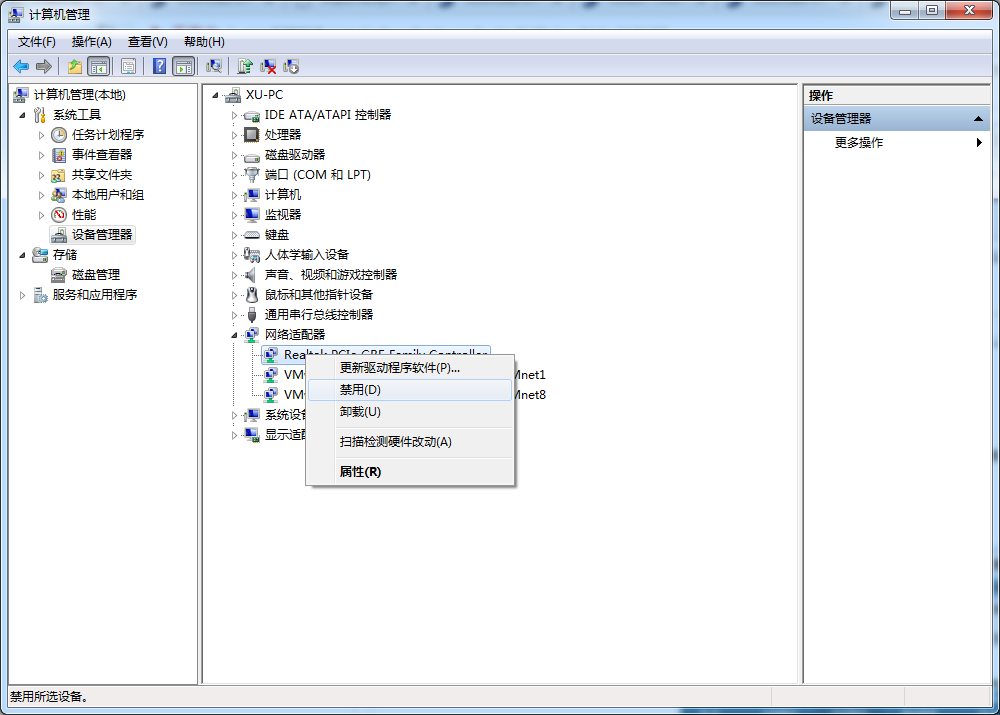Click the 磁盘驱动器 drive icon
The image size is (1000, 715).
[x=252, y=155]
